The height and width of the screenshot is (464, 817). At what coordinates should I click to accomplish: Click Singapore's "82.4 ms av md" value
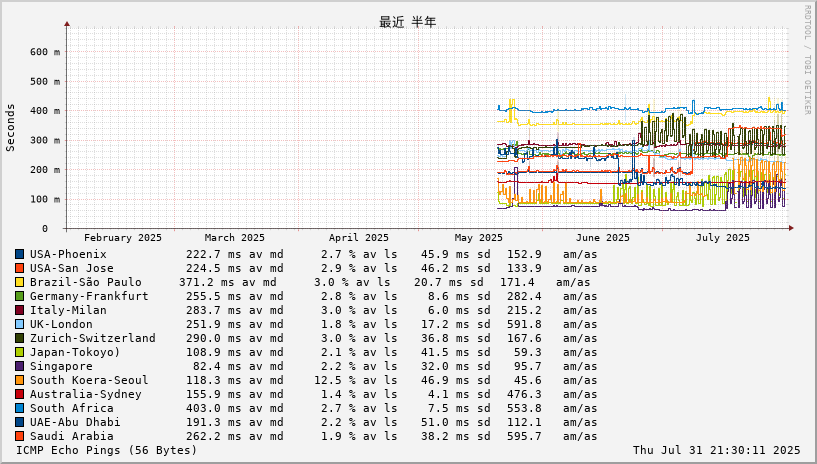238,367
